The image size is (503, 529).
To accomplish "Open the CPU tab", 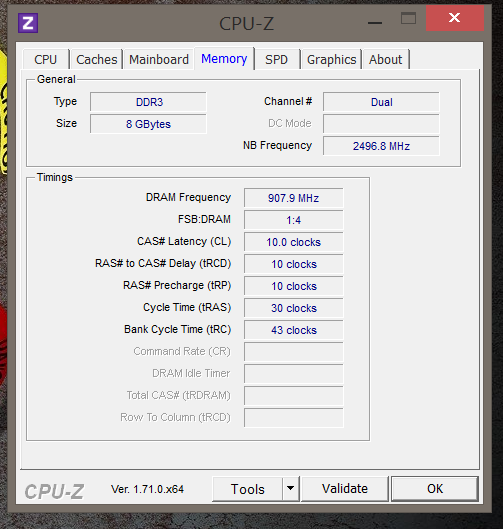I will (46, 60).
